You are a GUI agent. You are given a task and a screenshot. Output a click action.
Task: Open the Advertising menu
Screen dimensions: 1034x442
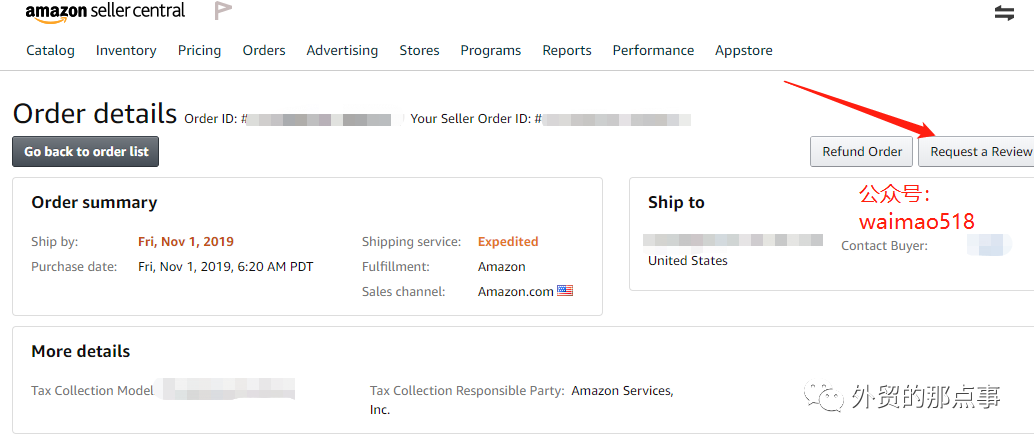(342, 50)
